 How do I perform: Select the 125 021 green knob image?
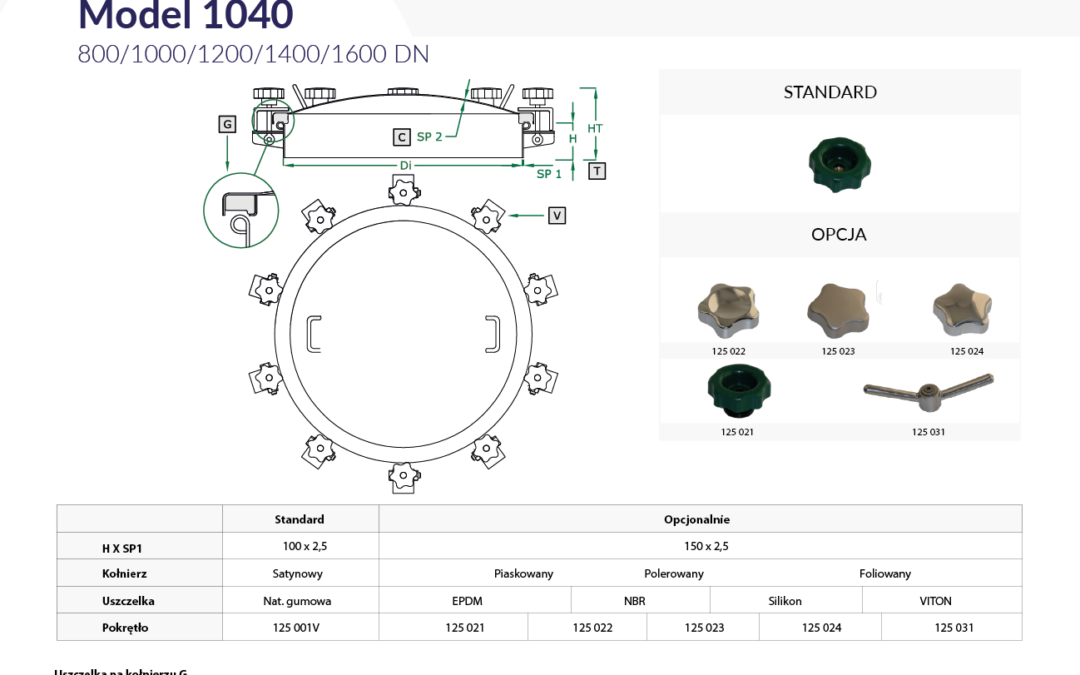coord(738,391)
